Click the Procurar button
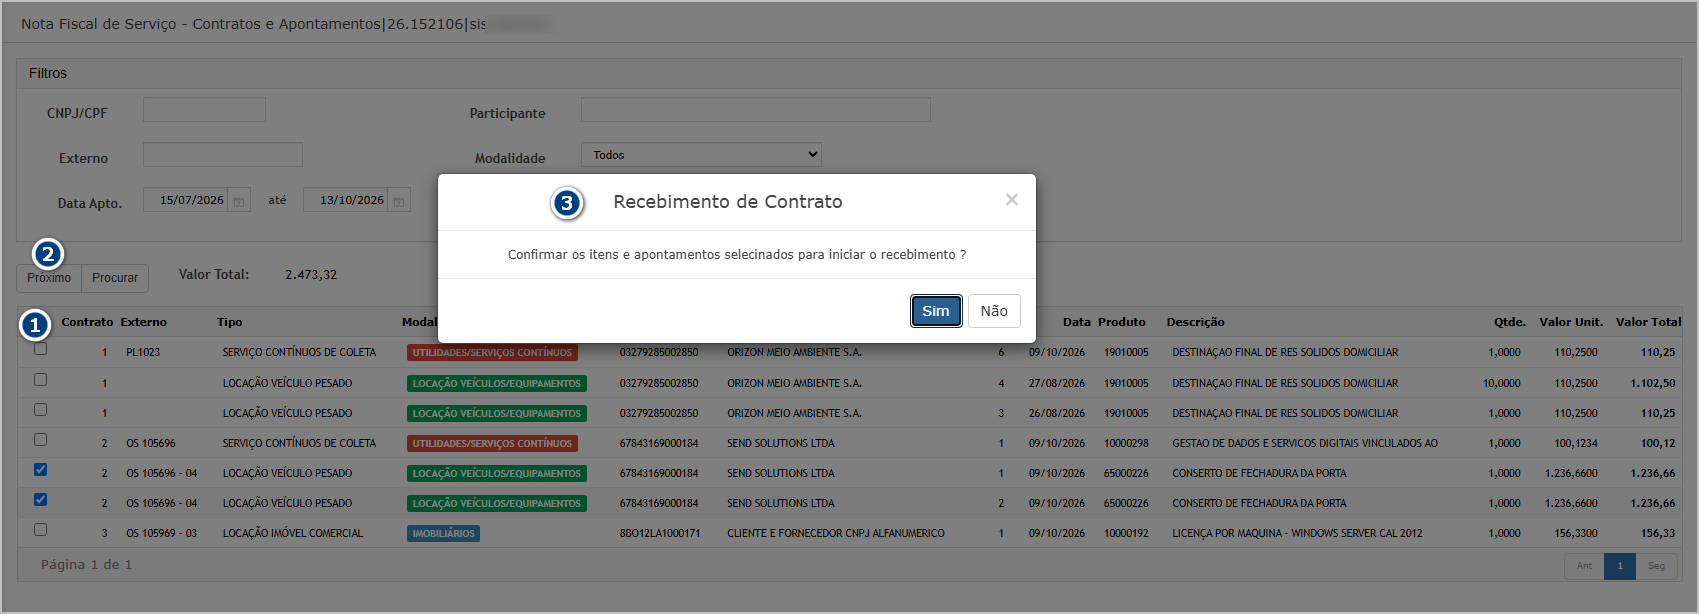 point(115,278)
